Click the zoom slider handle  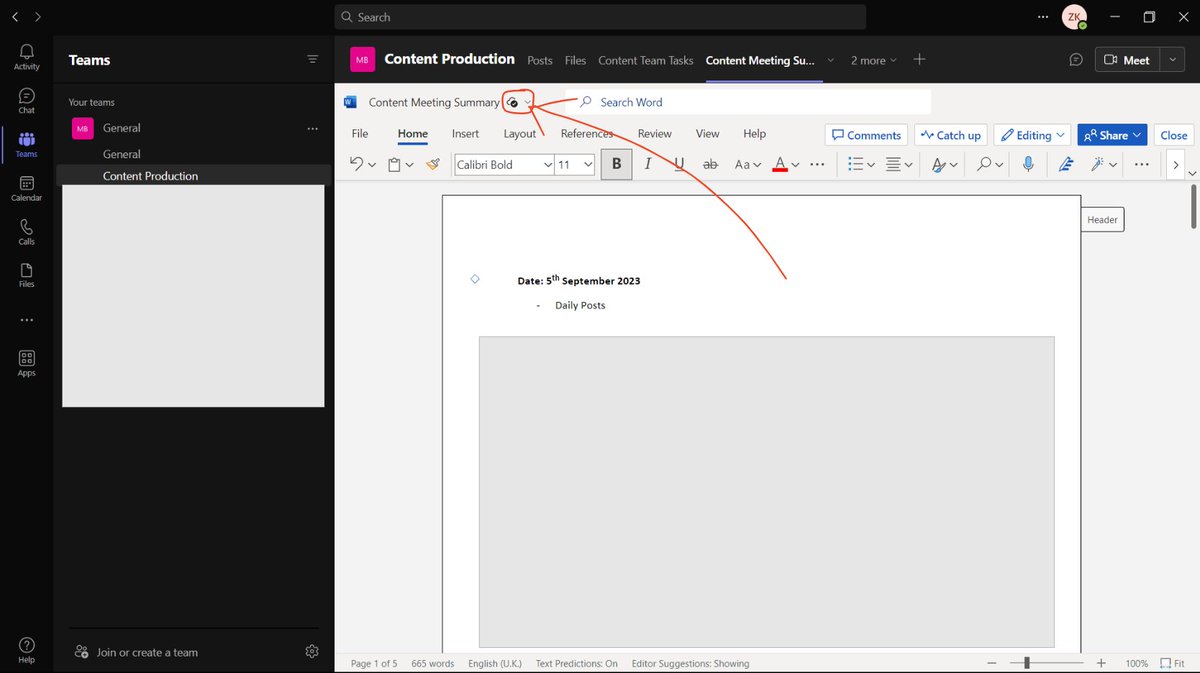[1026, 663]
